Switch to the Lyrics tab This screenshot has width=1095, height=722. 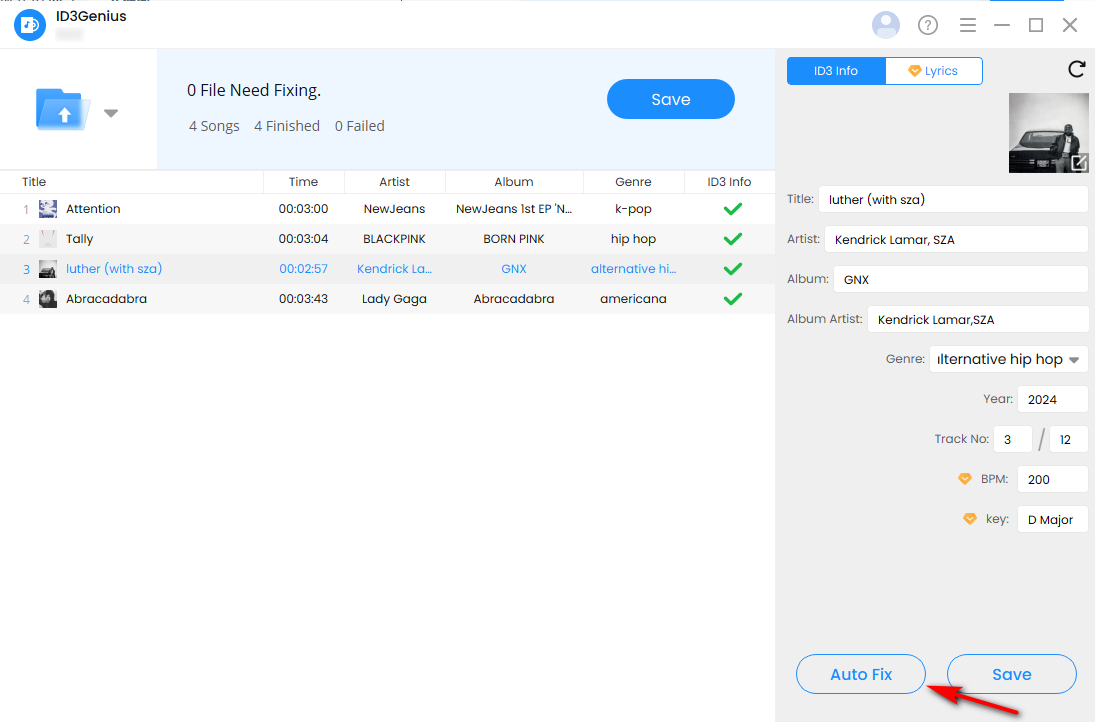point(934,71)
